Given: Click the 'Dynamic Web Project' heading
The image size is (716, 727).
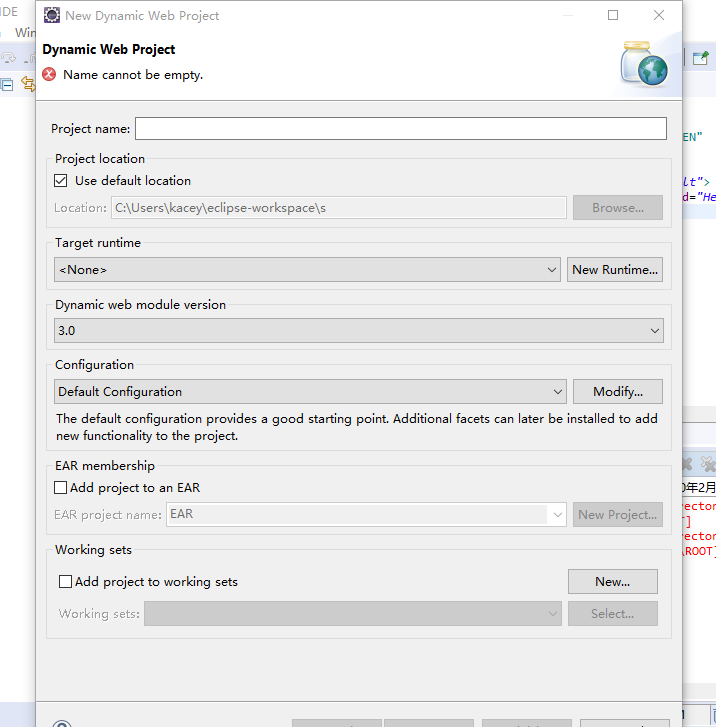Looking at the screenshot, I should pyautogui.click(x=109, y=49).
